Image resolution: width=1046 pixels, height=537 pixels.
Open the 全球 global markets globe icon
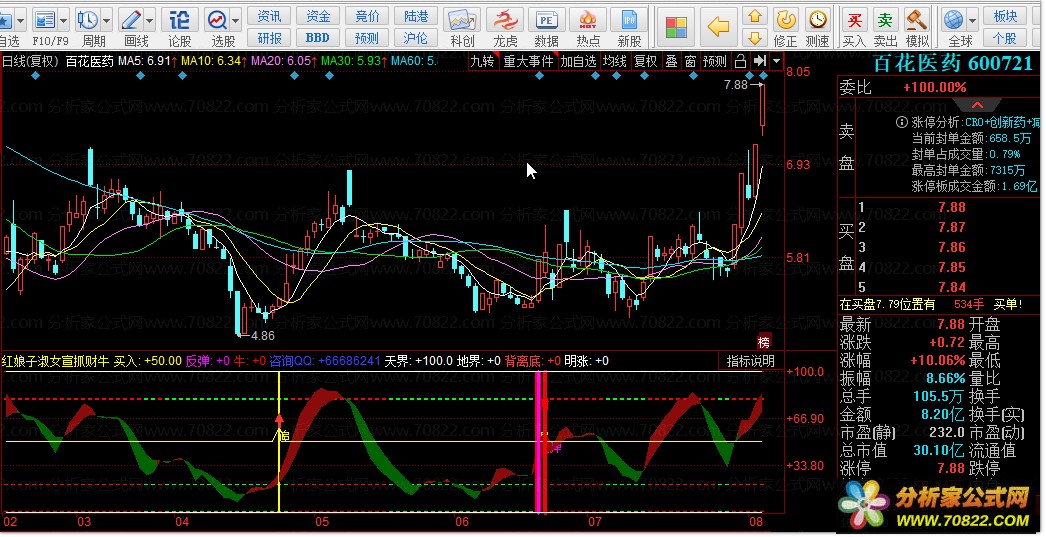(x=953, y=20)
